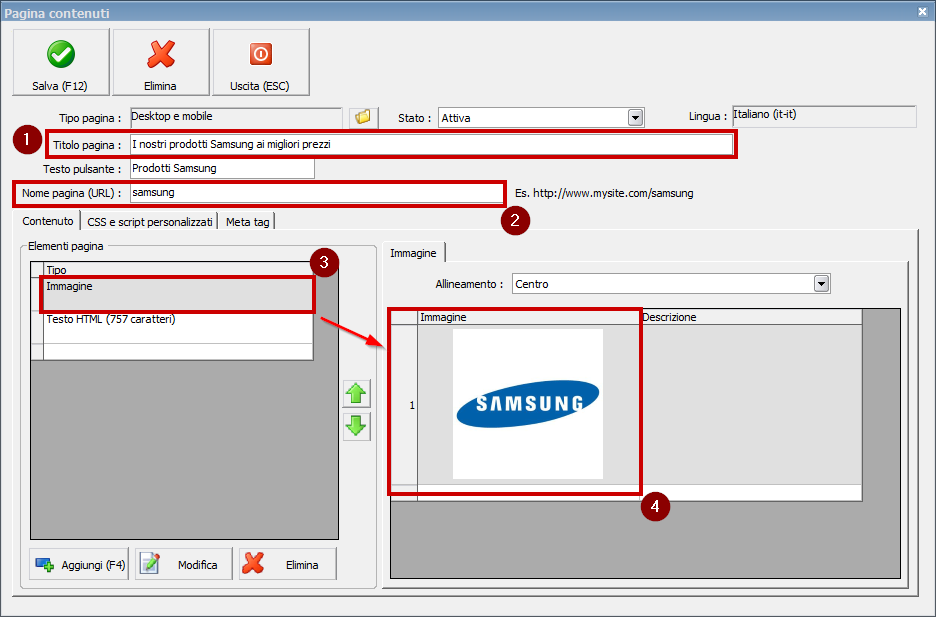This screenshot has height=617, width=936.
Task: Click the Immagine column header in image grid
Action: 528,317
